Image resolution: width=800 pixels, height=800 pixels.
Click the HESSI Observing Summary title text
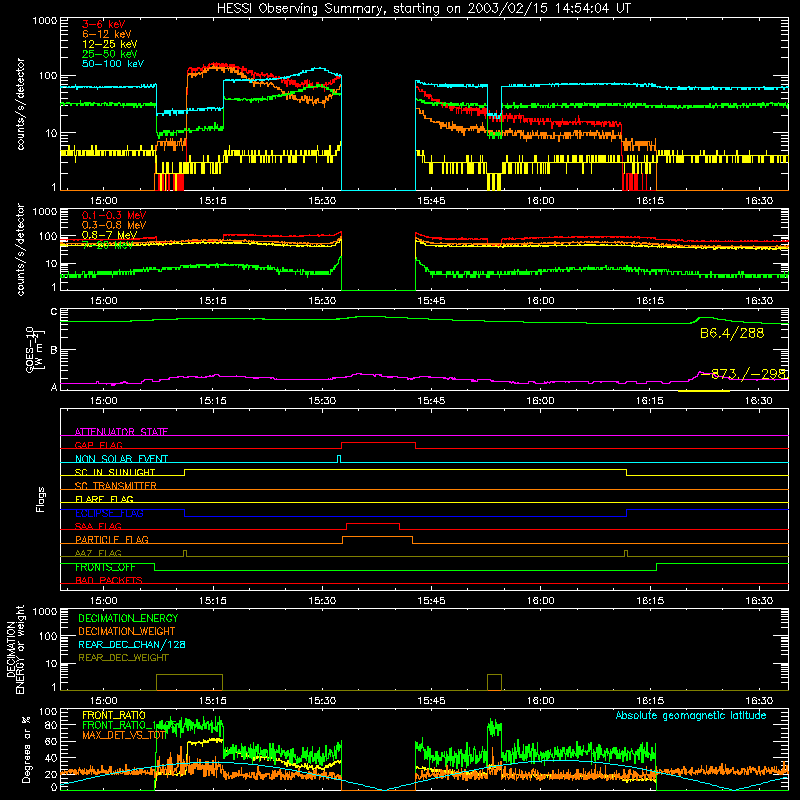point(423,9)
